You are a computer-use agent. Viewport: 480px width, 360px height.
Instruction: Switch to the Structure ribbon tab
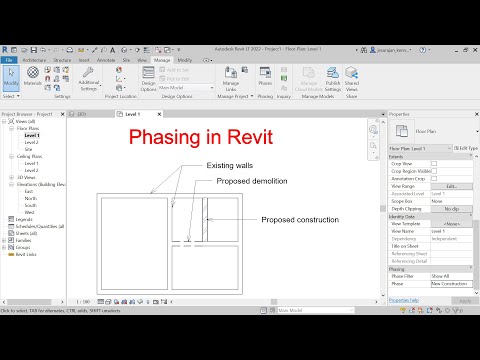62,60
